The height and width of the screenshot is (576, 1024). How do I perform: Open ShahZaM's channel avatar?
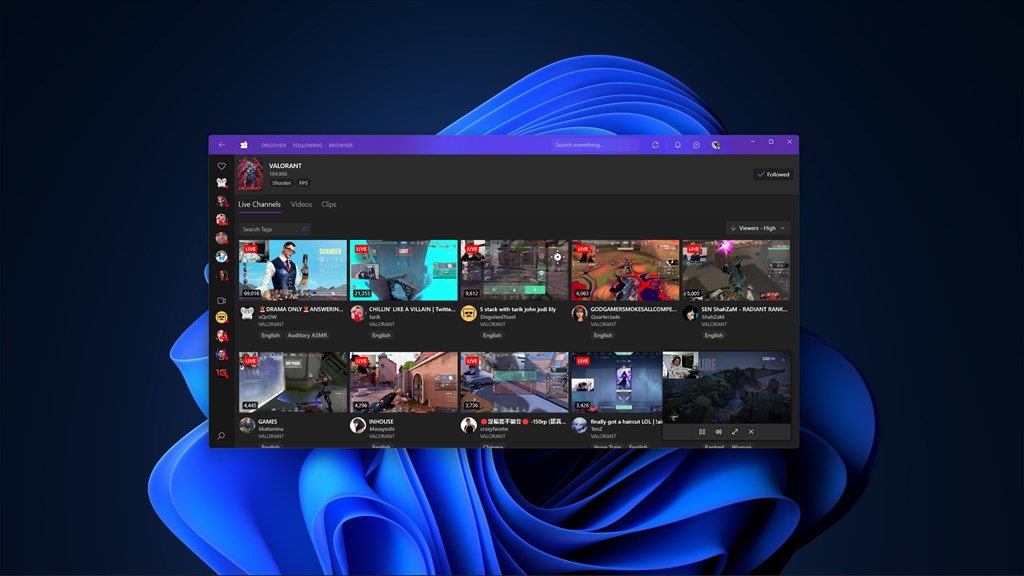pyautogui.click(x=690, y=313)
